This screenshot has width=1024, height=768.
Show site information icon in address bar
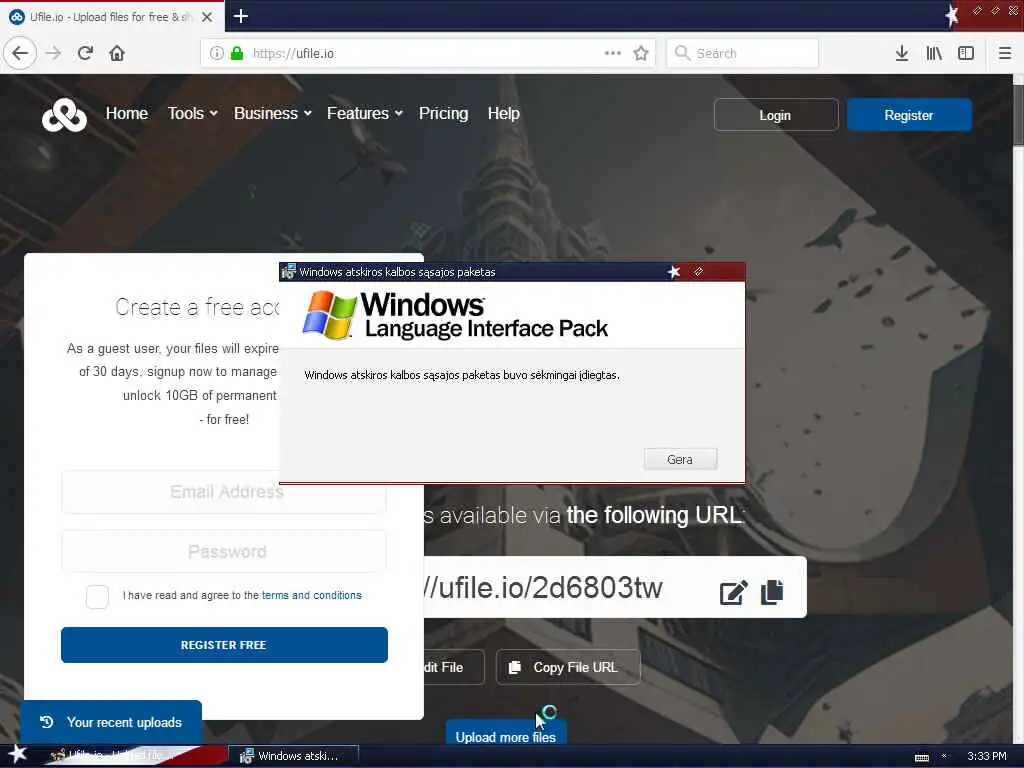click(x=217, y=53)
